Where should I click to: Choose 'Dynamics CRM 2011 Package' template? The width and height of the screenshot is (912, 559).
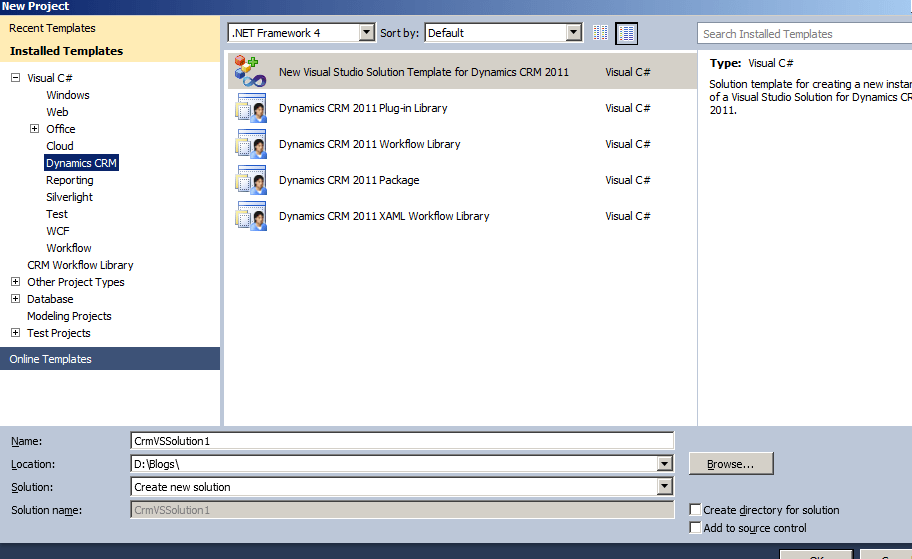point(462,180)
